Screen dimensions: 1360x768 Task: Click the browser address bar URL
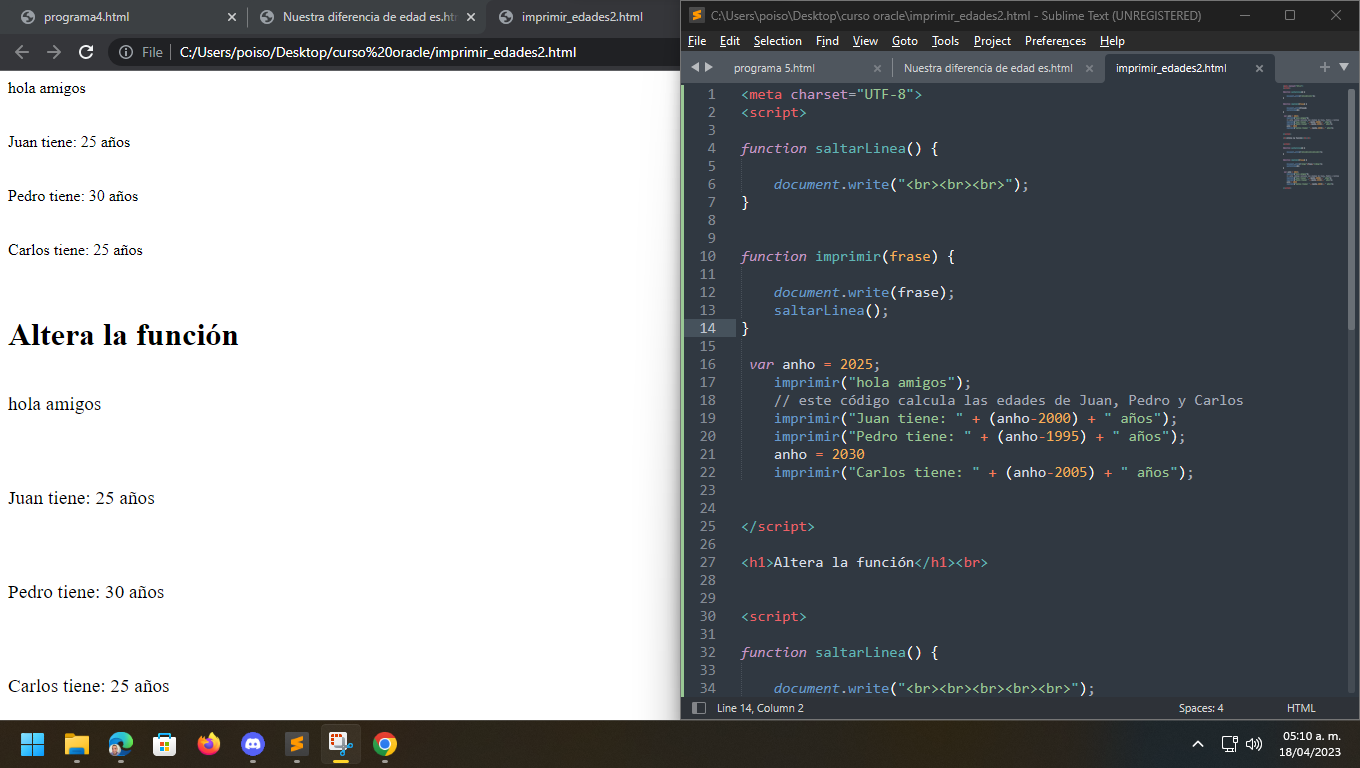378,52
